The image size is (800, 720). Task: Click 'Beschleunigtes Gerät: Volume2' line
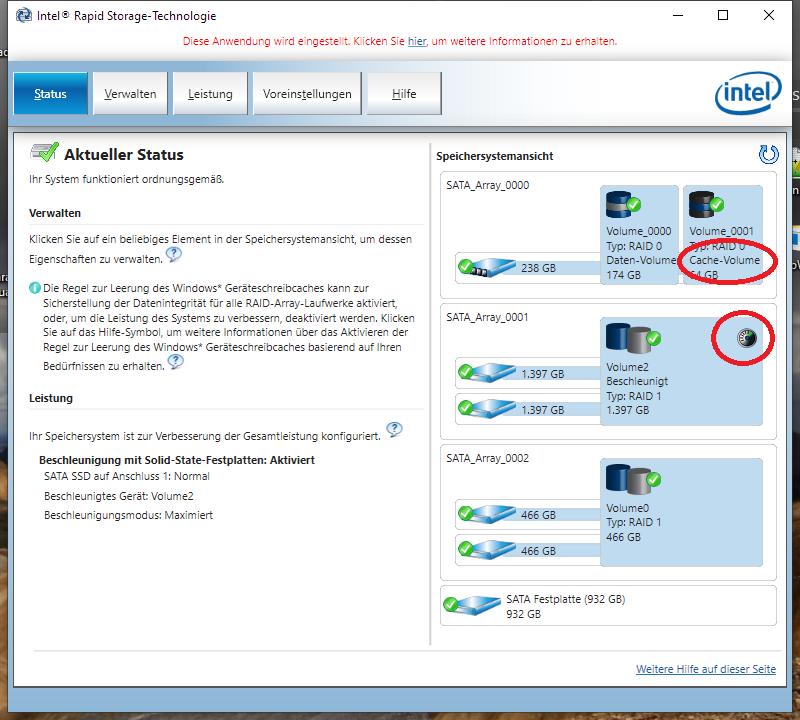tap(118, 496)
